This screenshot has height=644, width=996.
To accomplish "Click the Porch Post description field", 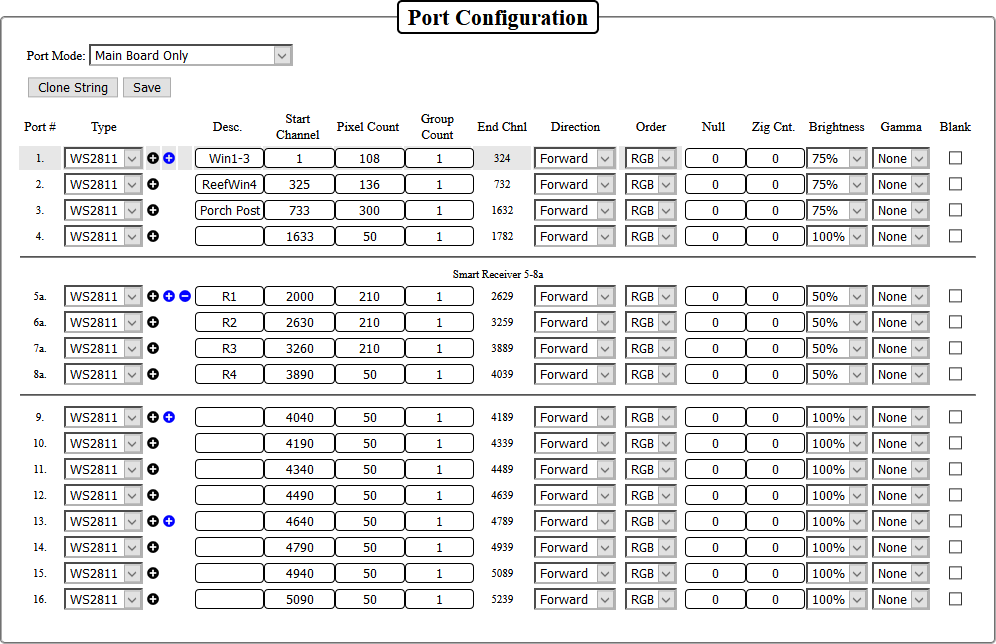I will (229, 211).
